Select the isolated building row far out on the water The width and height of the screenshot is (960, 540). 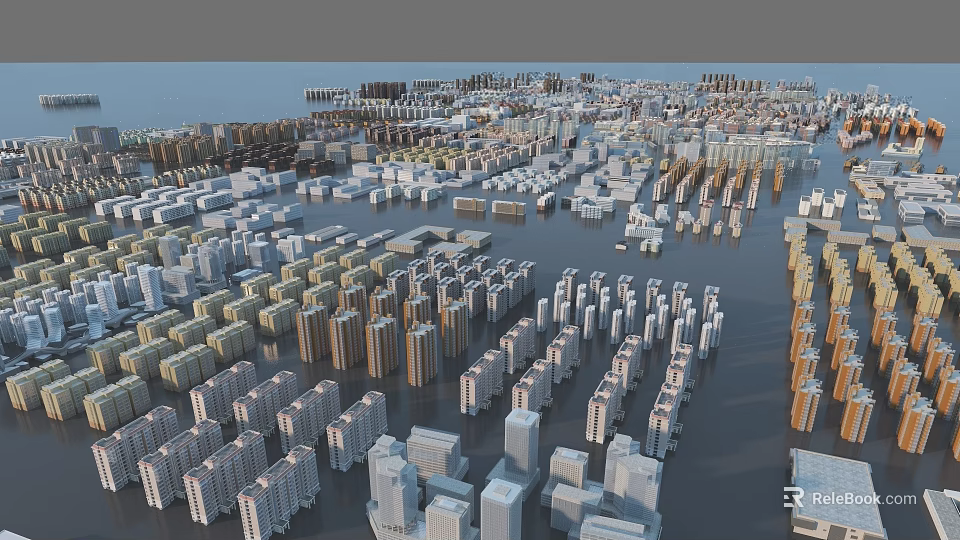pyautogui.click(x=69, y=99)
